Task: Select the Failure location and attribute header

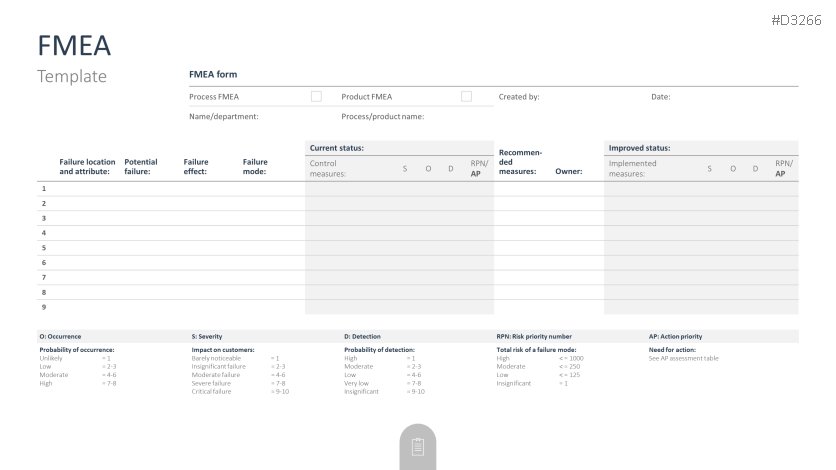Action: point(87,166)
